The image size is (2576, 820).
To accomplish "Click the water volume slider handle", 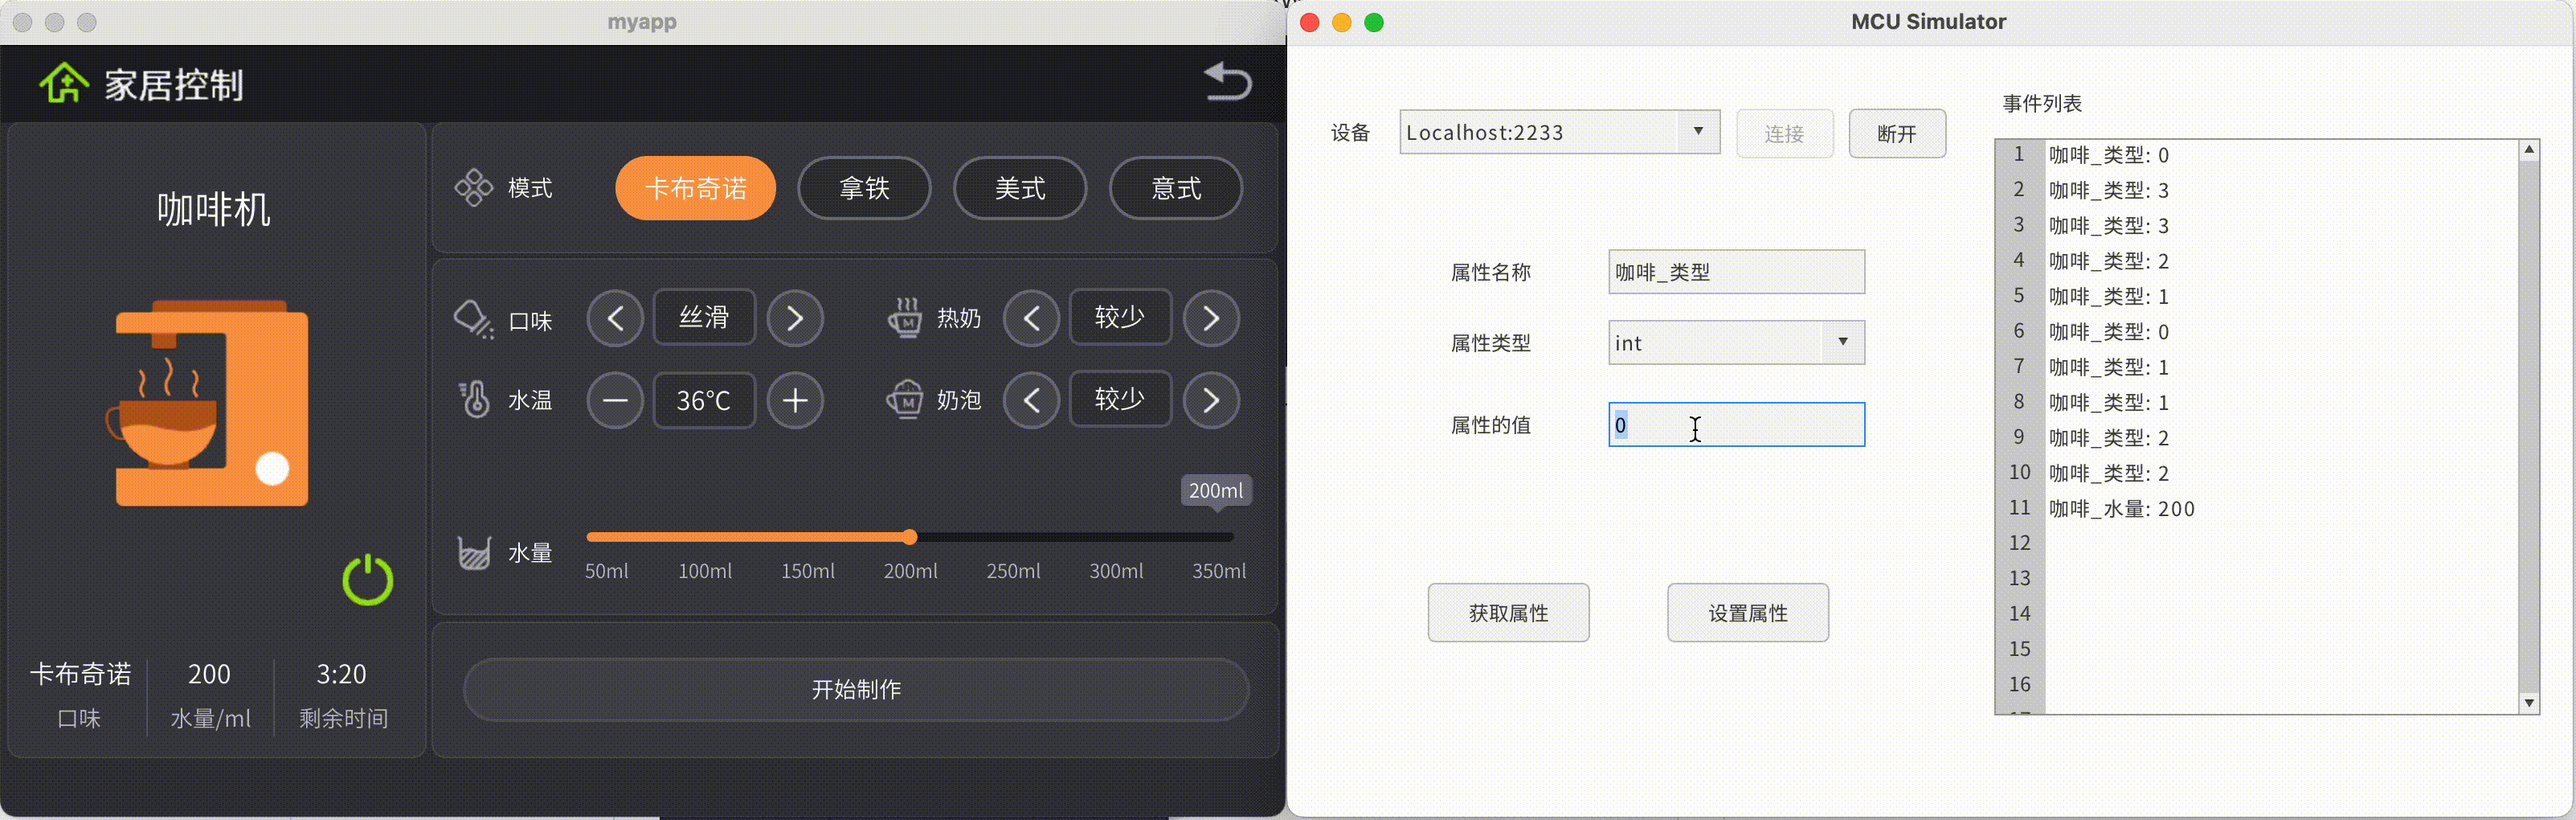I will (909, 537).
